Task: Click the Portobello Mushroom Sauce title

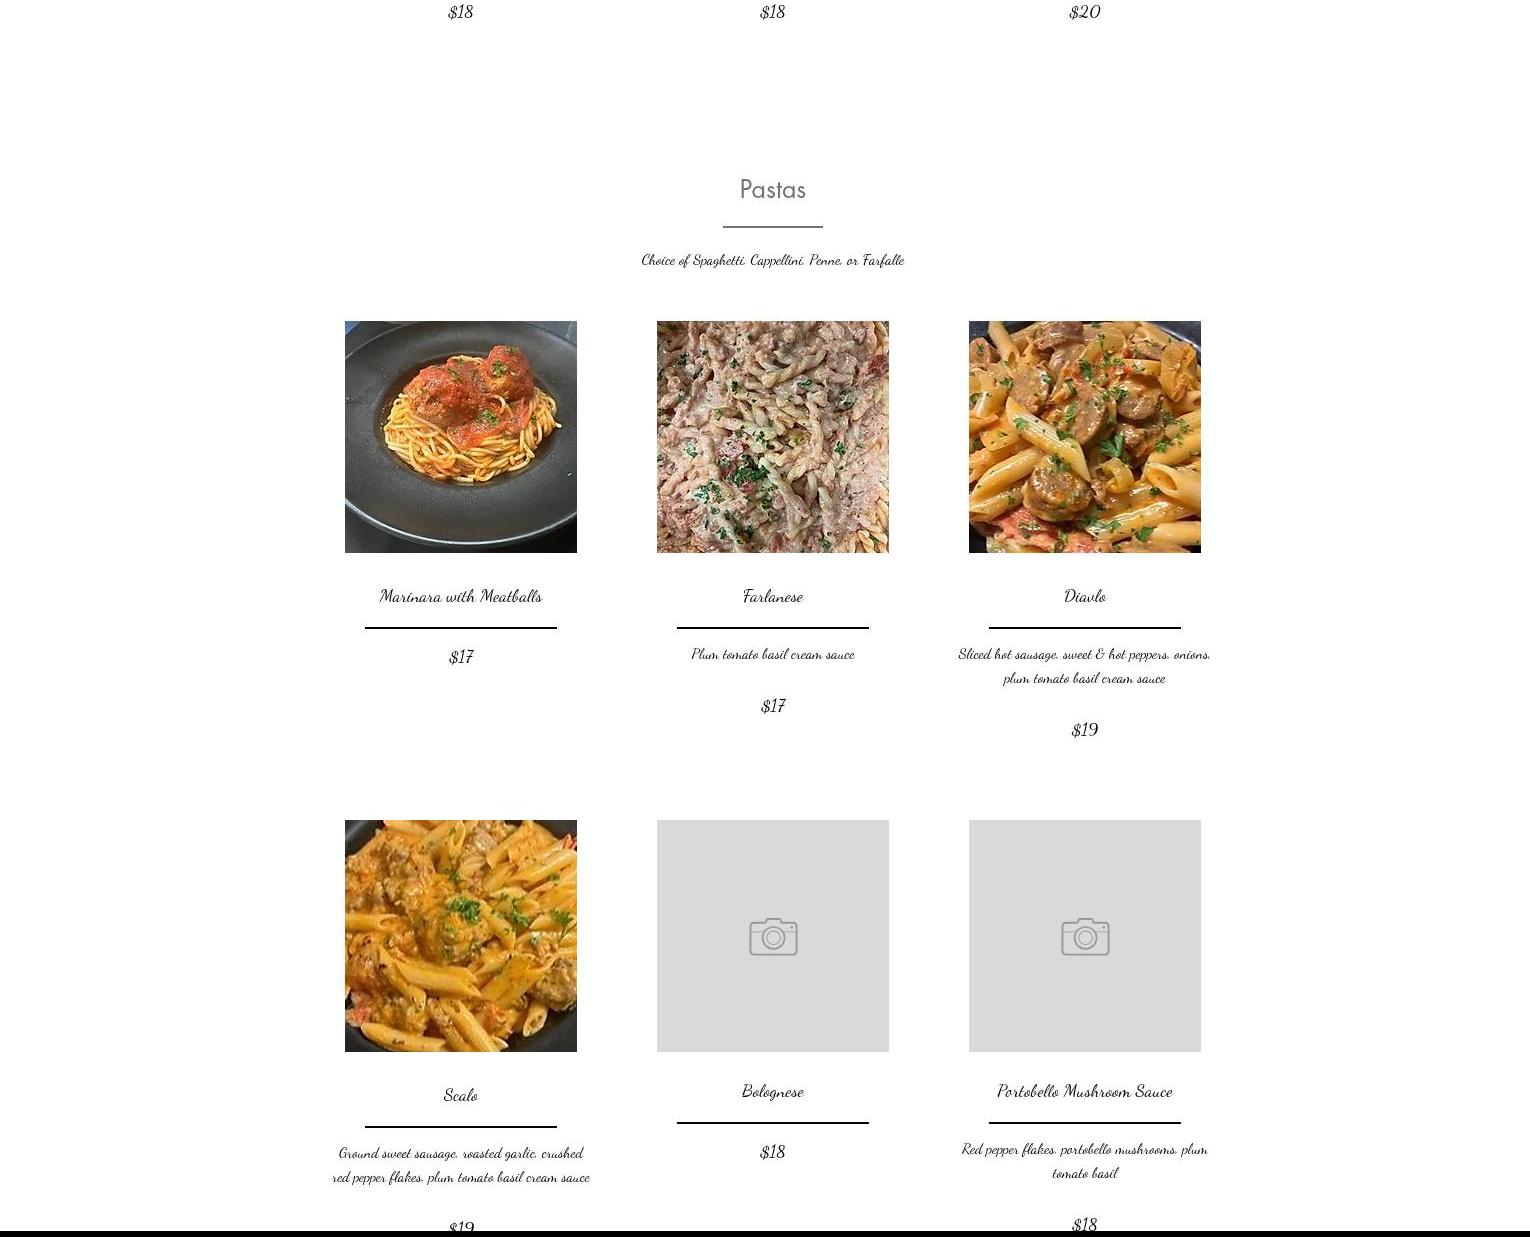Action: (1085, 1091)
